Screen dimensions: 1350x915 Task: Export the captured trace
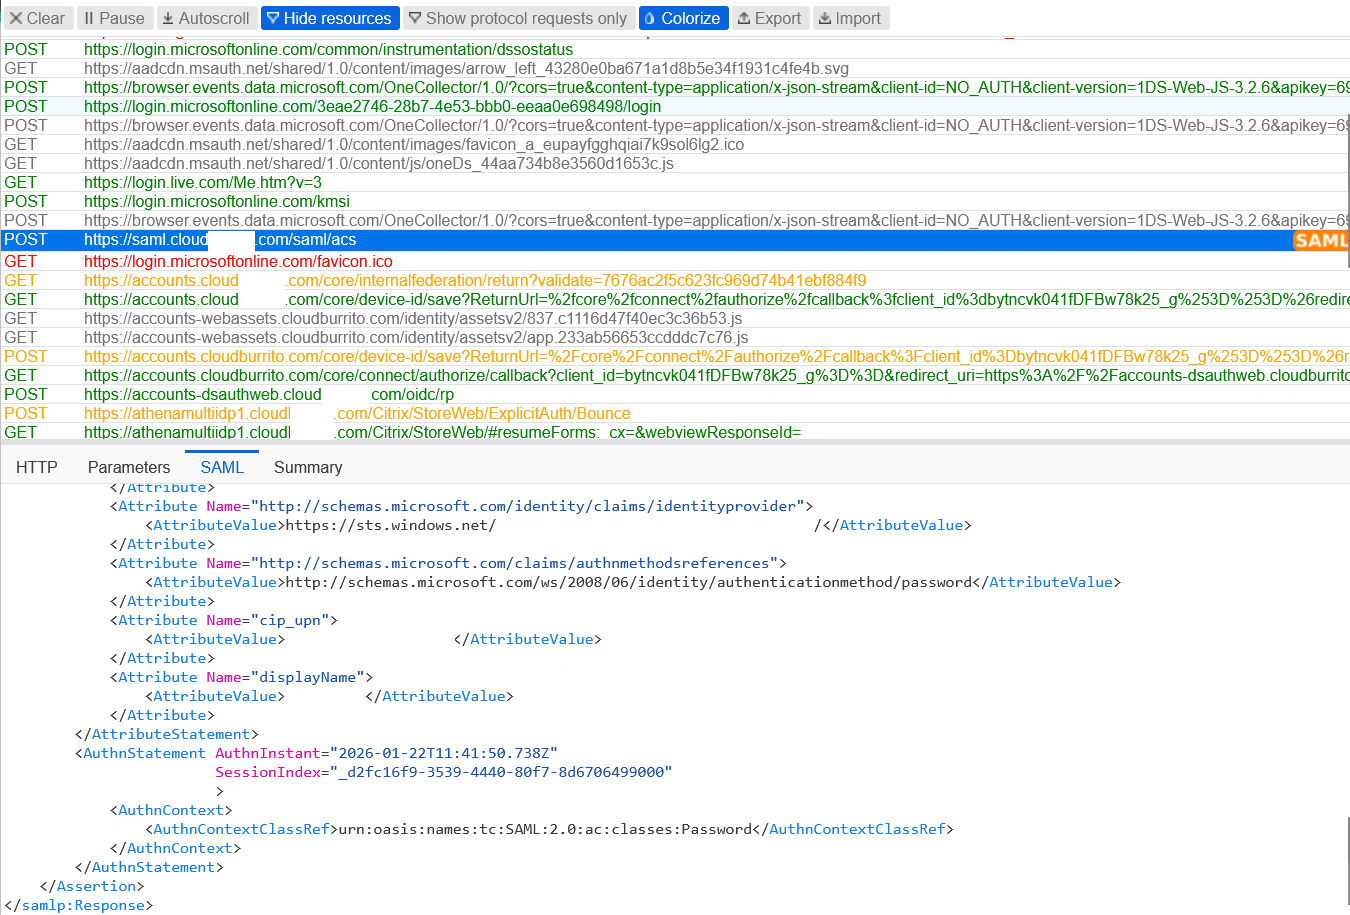point(769,18)
